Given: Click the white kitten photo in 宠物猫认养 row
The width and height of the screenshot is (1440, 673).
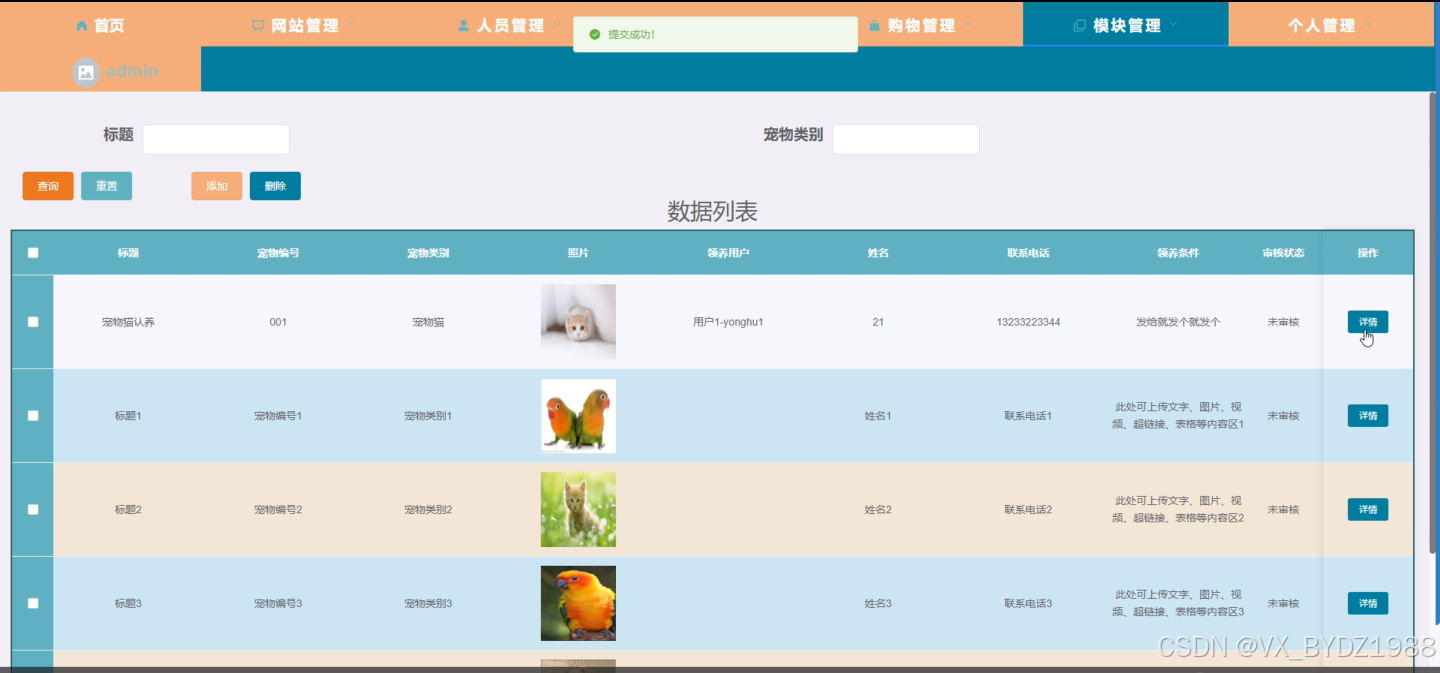Looking at the screenshot, I should (578, 322).
